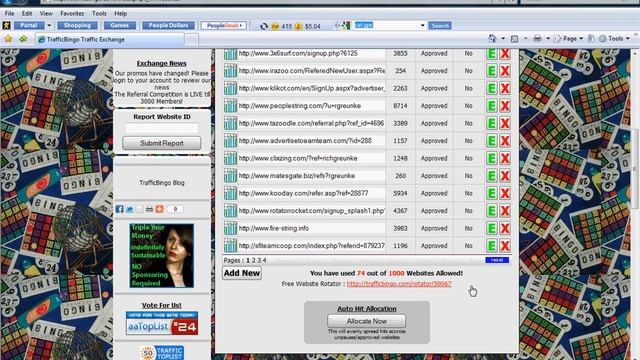Focus the Report Website ID input field

(162, 129)
